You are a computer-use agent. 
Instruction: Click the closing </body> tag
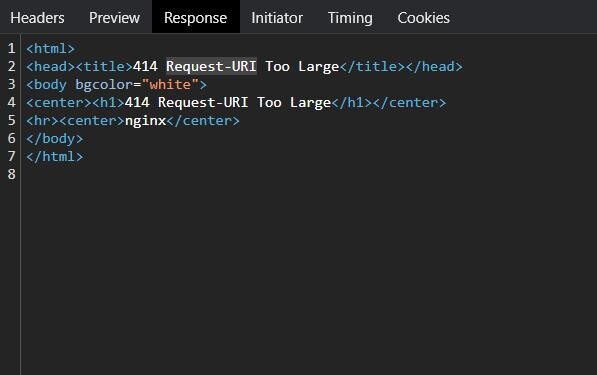tap(54, 138)
